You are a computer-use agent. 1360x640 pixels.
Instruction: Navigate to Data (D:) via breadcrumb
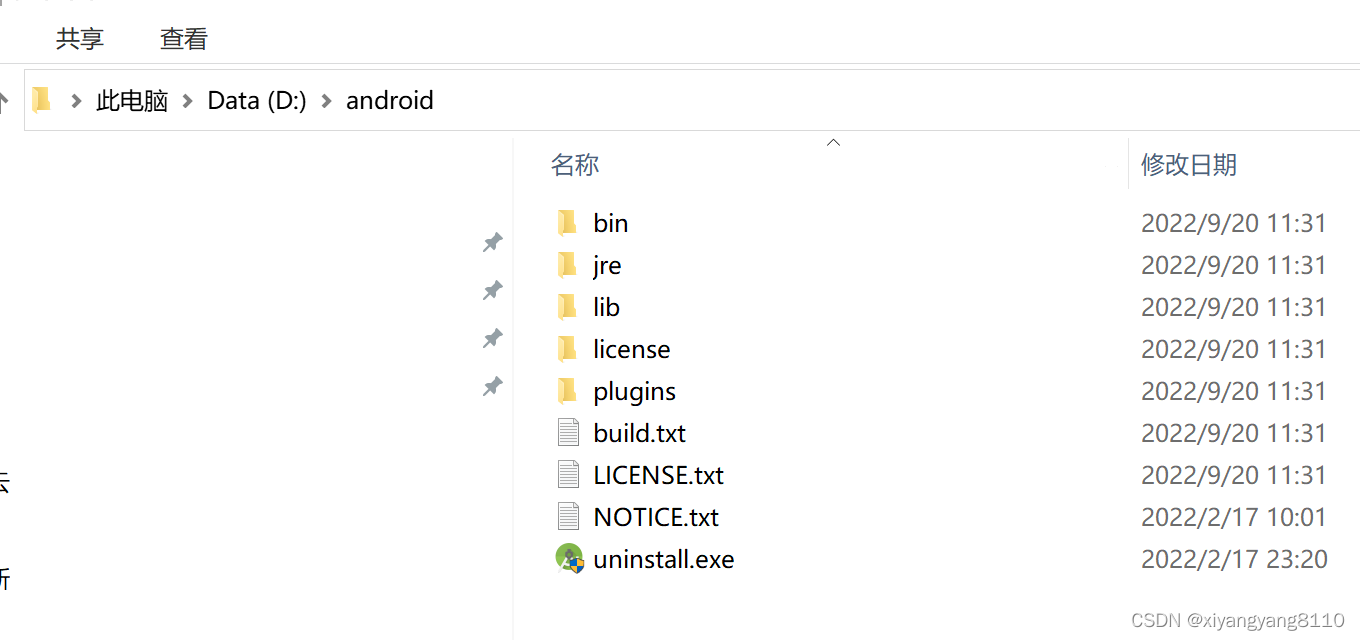(256, 100)
